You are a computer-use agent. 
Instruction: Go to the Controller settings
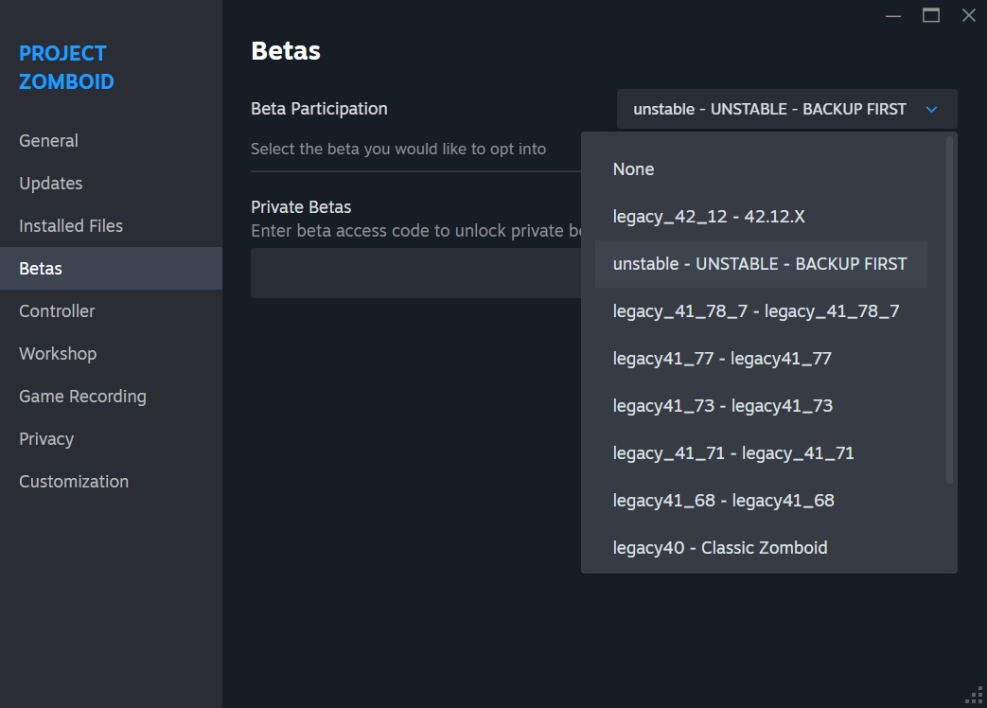click(57, 311)
